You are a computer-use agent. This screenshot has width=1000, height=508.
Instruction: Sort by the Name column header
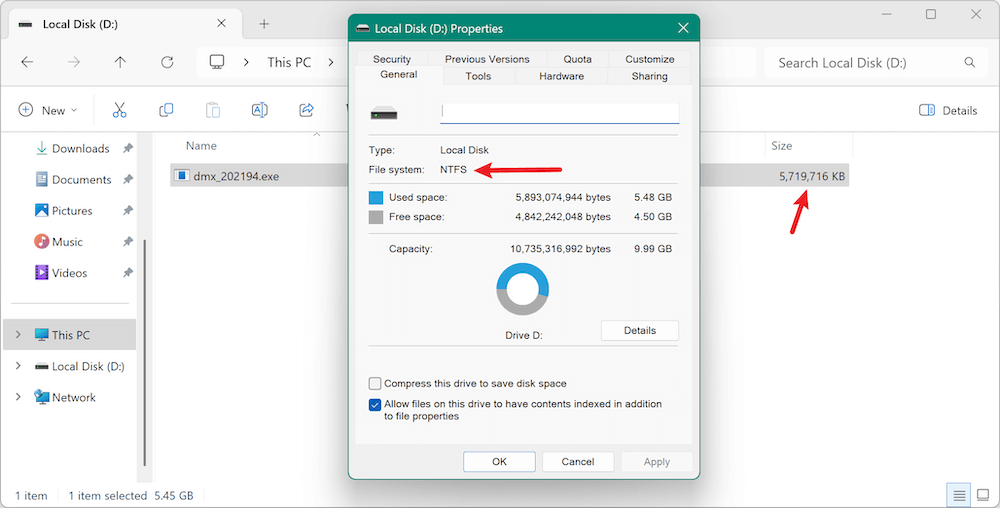click(201, 146)
